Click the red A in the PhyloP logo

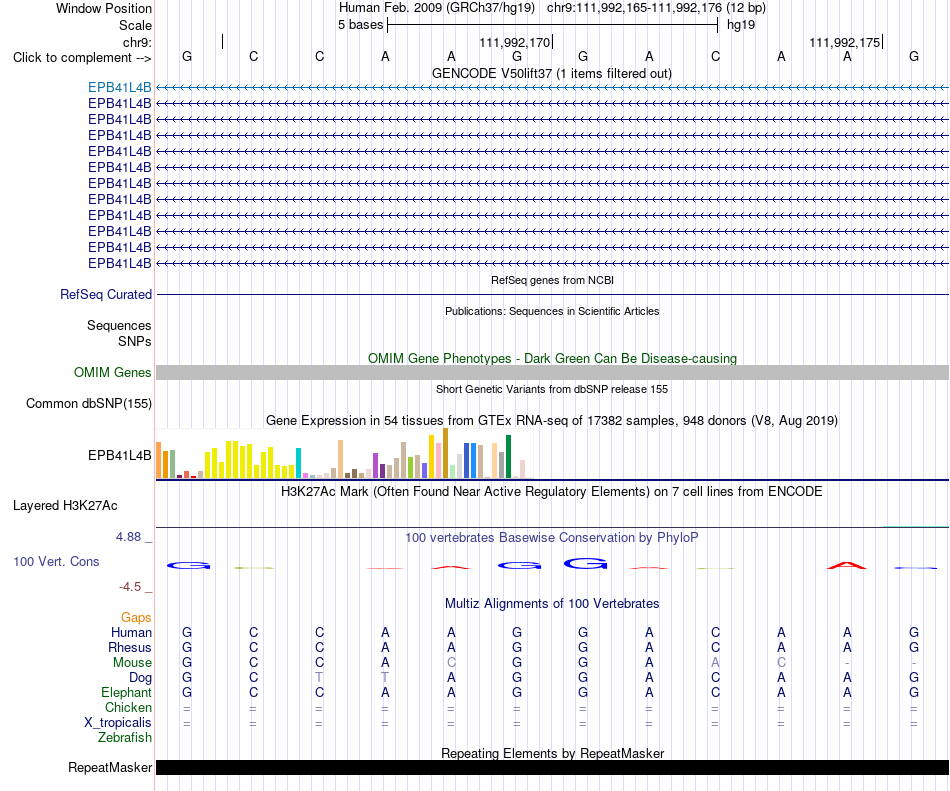847,566
